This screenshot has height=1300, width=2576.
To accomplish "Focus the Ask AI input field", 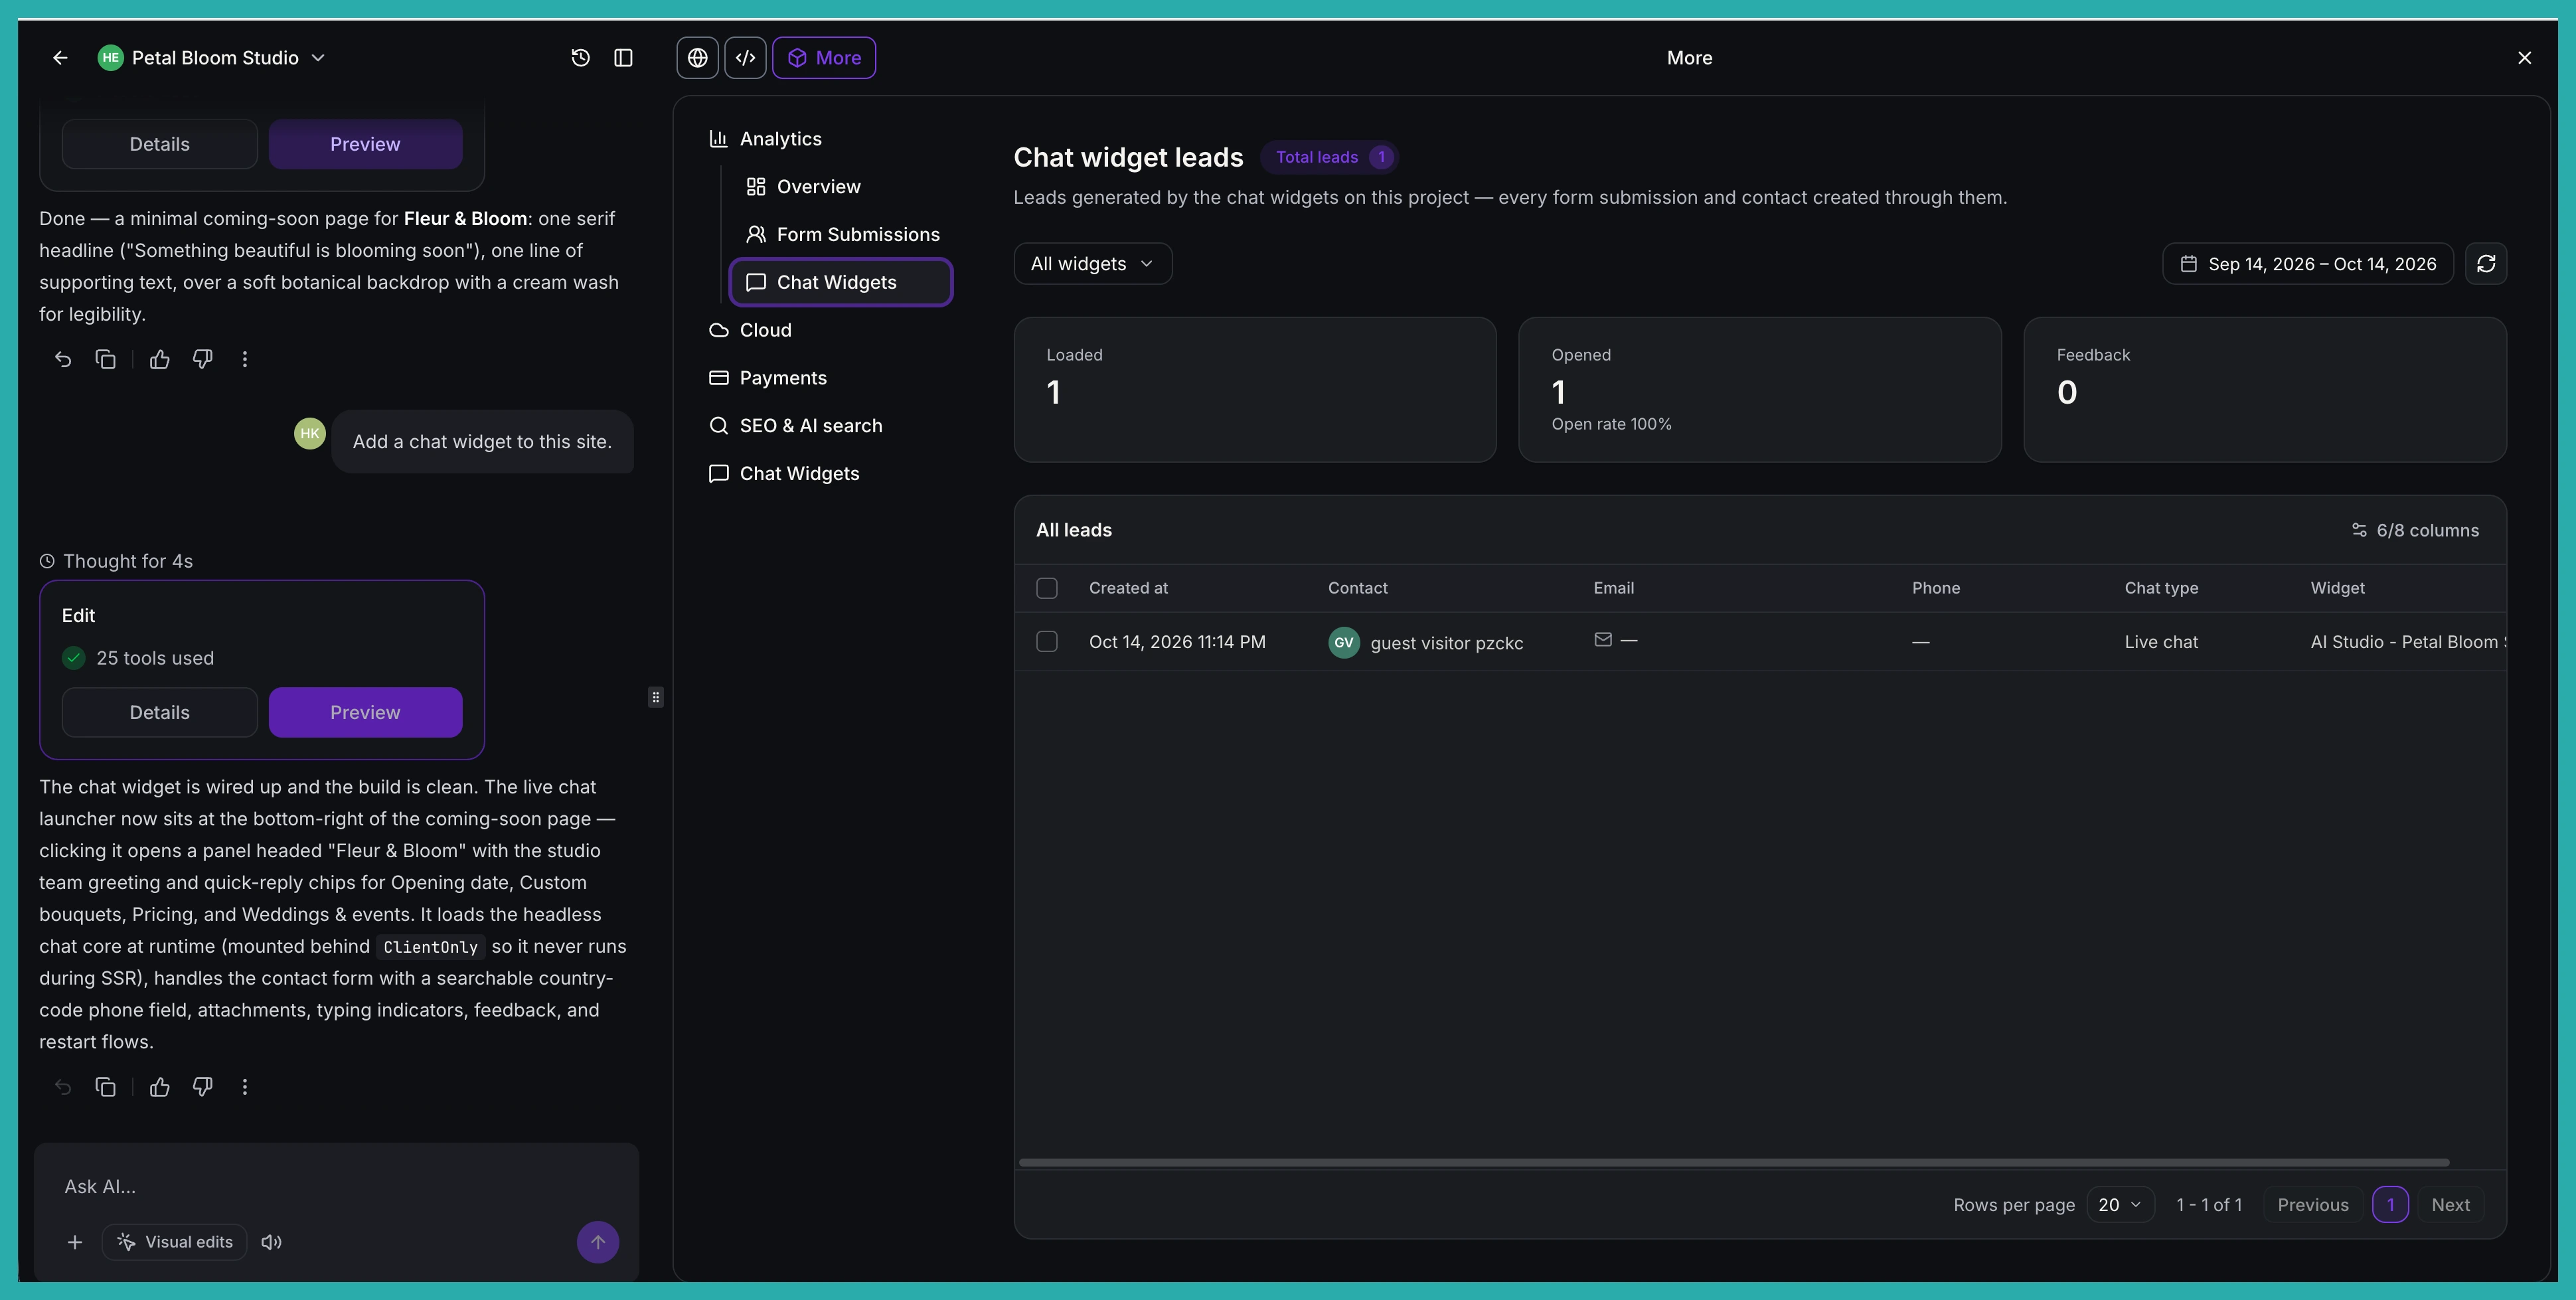I will click(336, 1186).
